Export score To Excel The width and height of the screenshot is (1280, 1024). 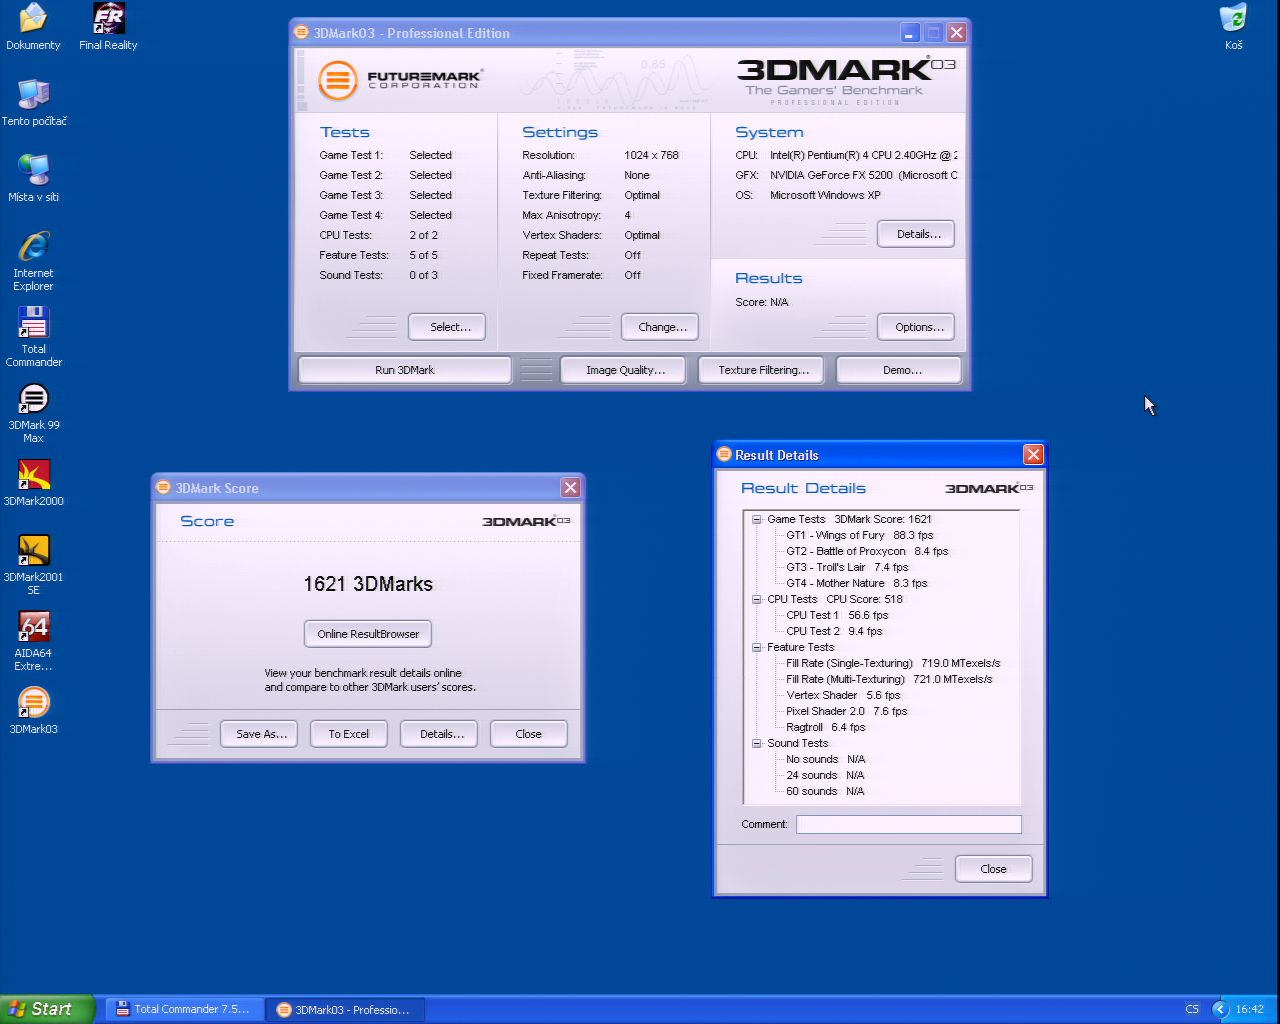point(348,734)
